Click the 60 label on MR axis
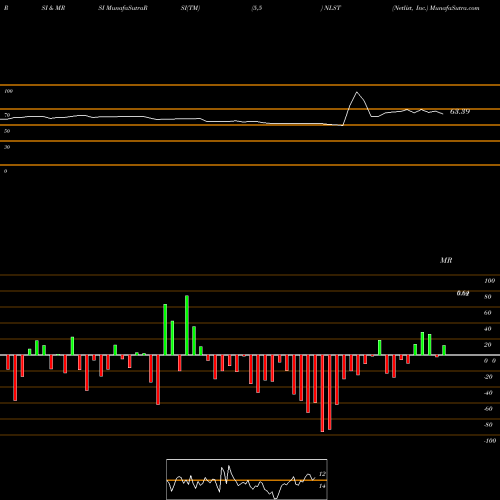The image size is (500, 500). coord(488,313)
